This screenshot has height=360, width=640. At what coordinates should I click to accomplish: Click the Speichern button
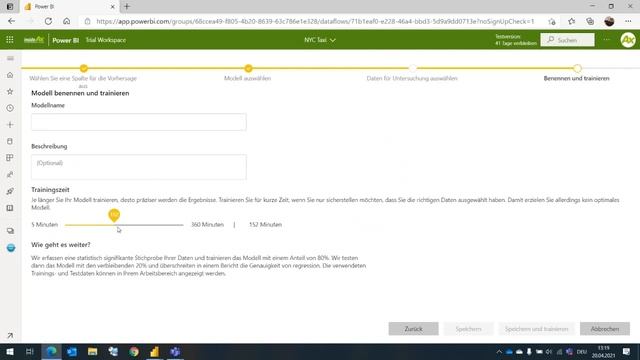pyautogui.click(x=469, y=329)
